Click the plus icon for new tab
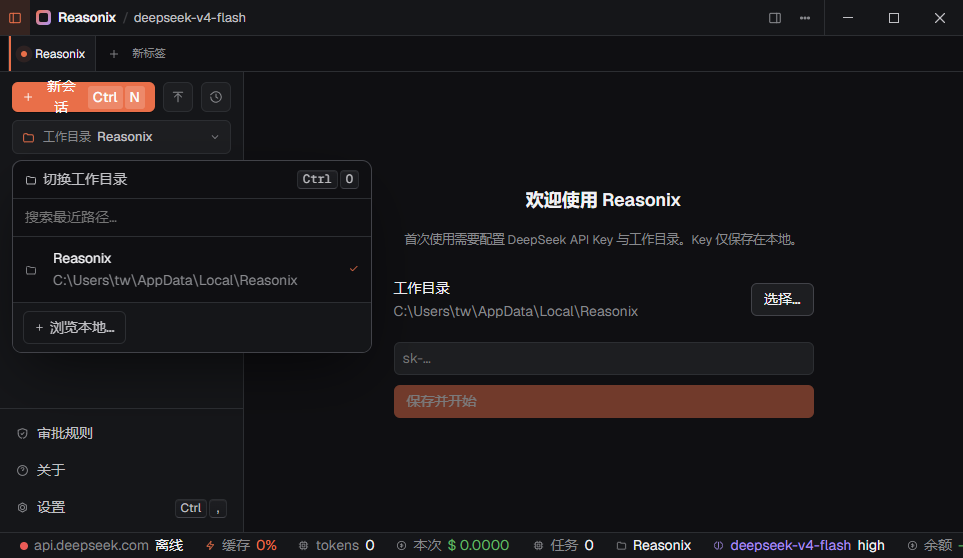This screenshot has width=963, height=558. (114, 54)
